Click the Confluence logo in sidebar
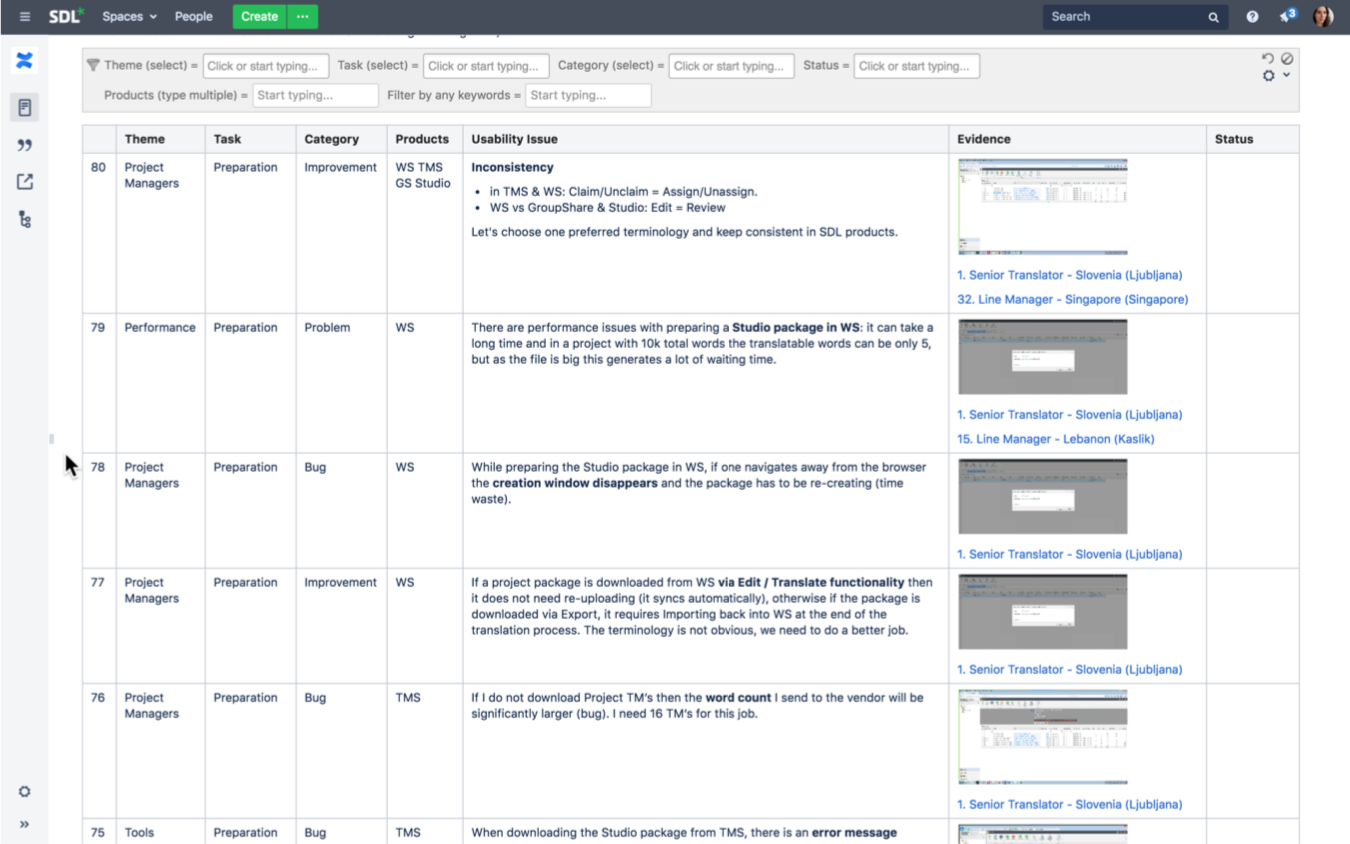Viewport: 1350px width, 844px height. tap(25, 61)
